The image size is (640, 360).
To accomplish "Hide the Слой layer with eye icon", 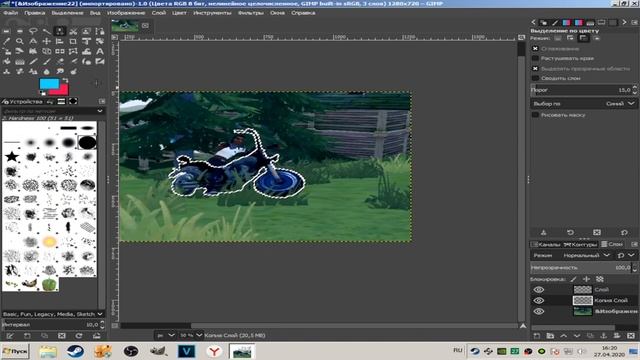I will tap(539, 290).
